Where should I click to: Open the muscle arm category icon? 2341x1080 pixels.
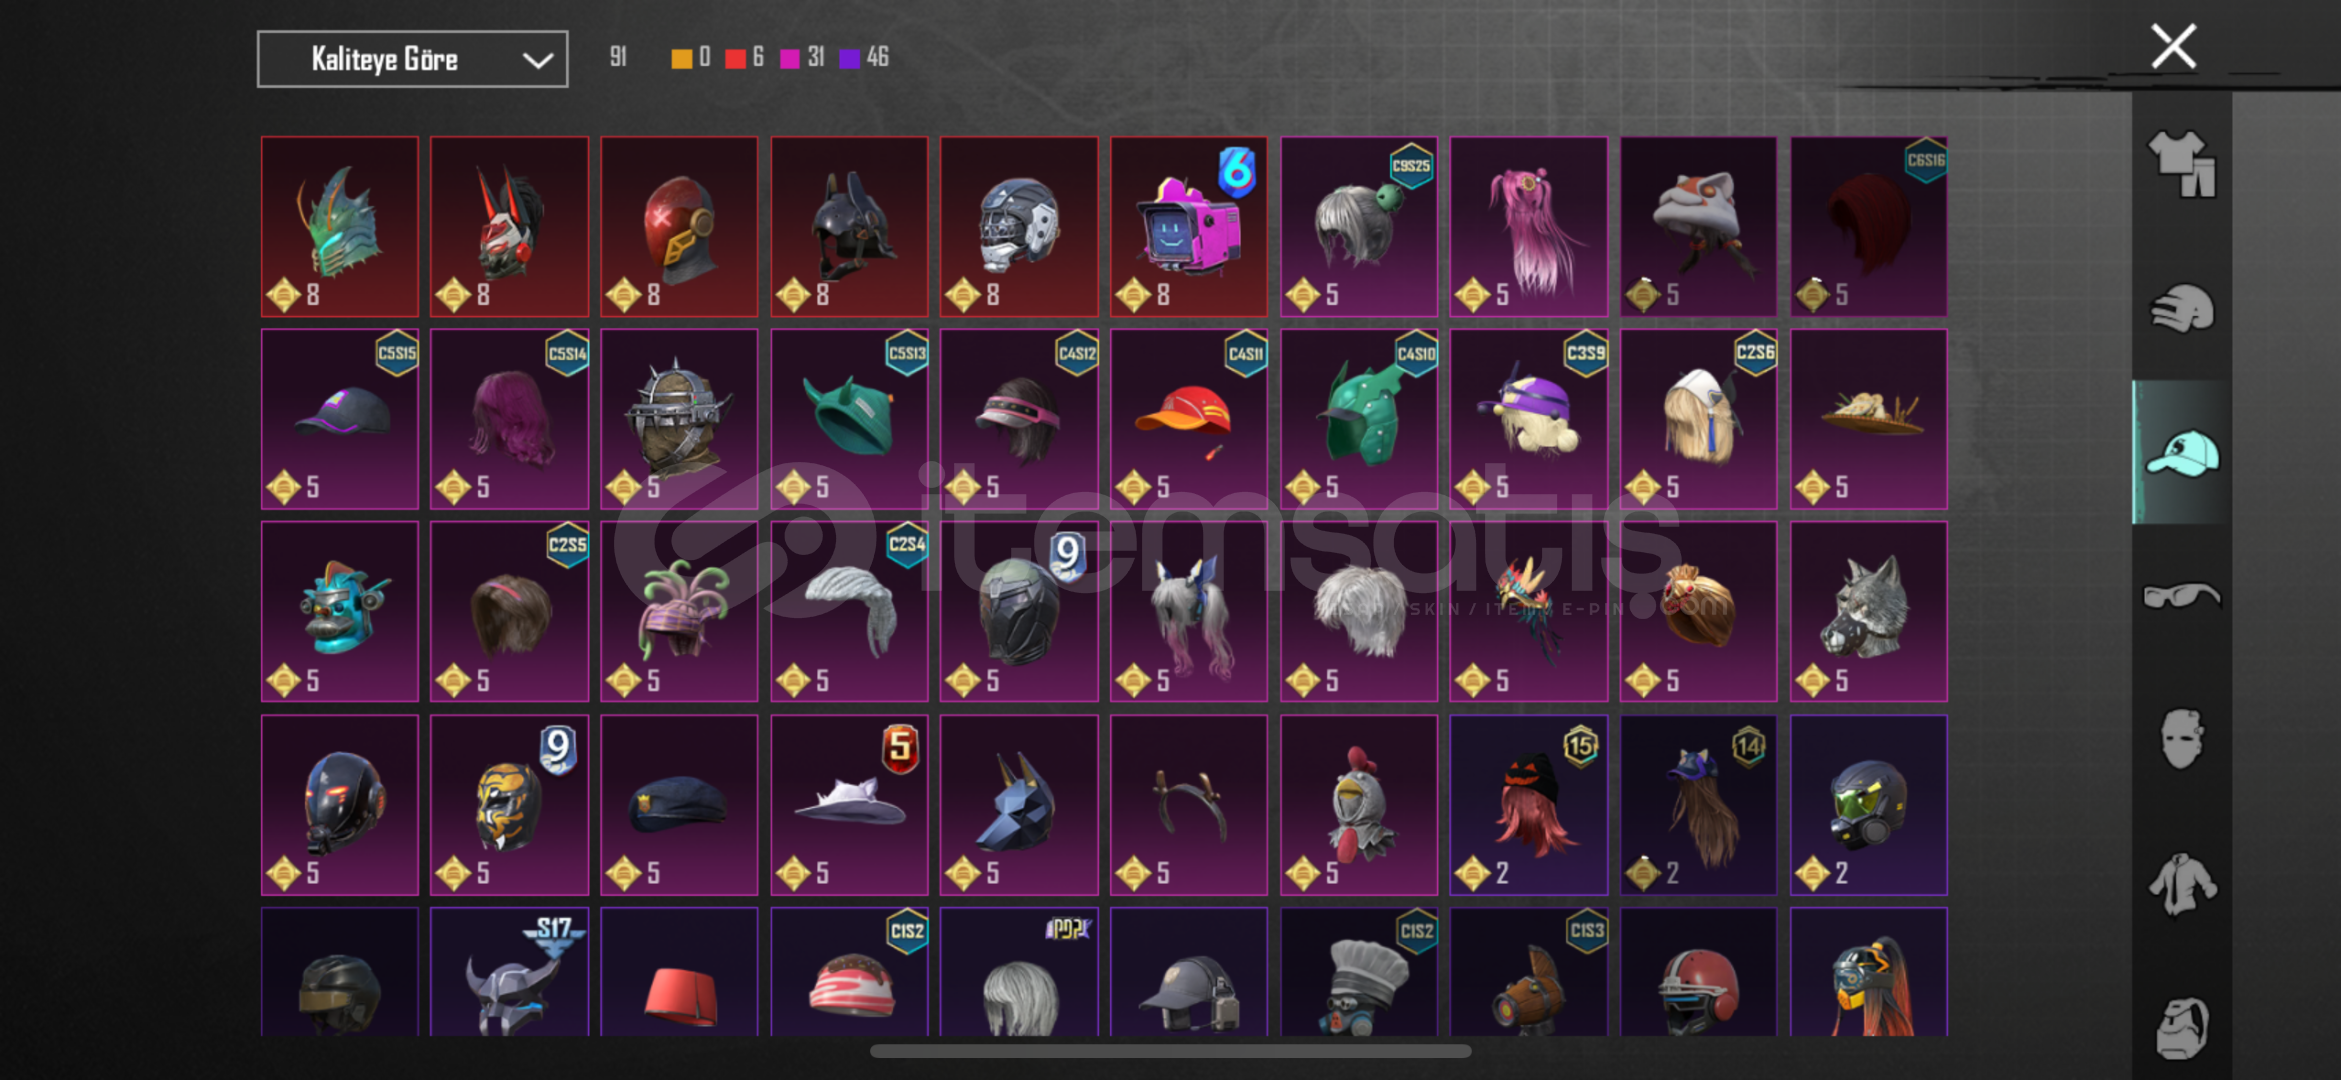point(2182,1027)
